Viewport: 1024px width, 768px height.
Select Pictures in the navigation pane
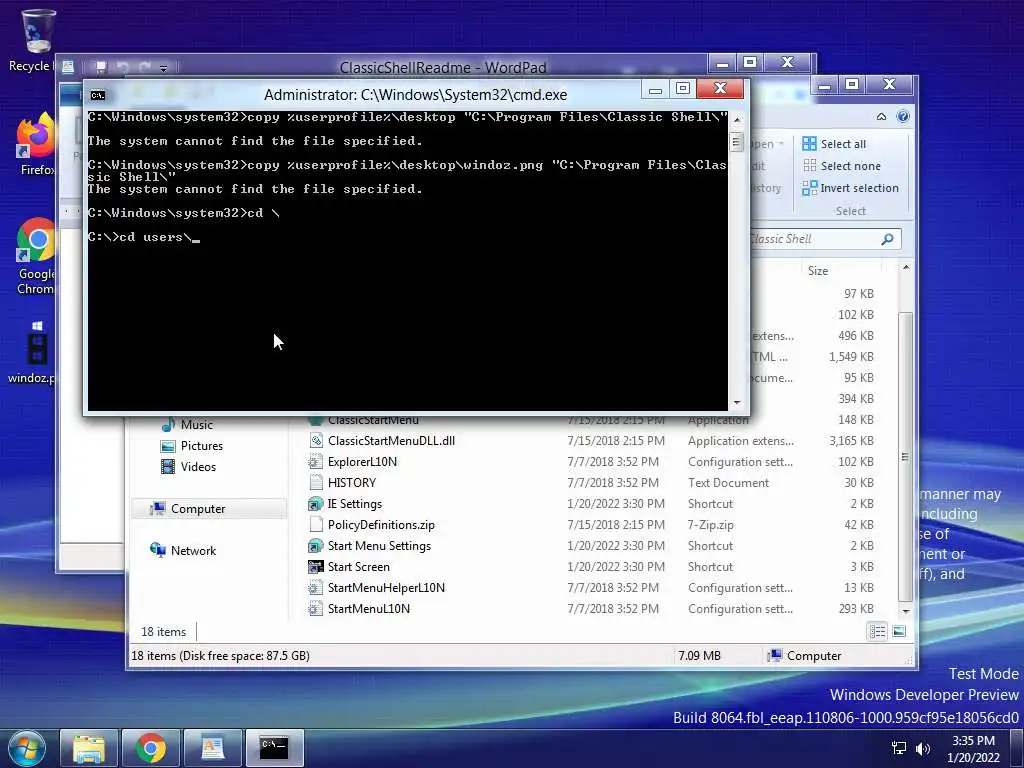pyautogui.click(x=192, y=446)
